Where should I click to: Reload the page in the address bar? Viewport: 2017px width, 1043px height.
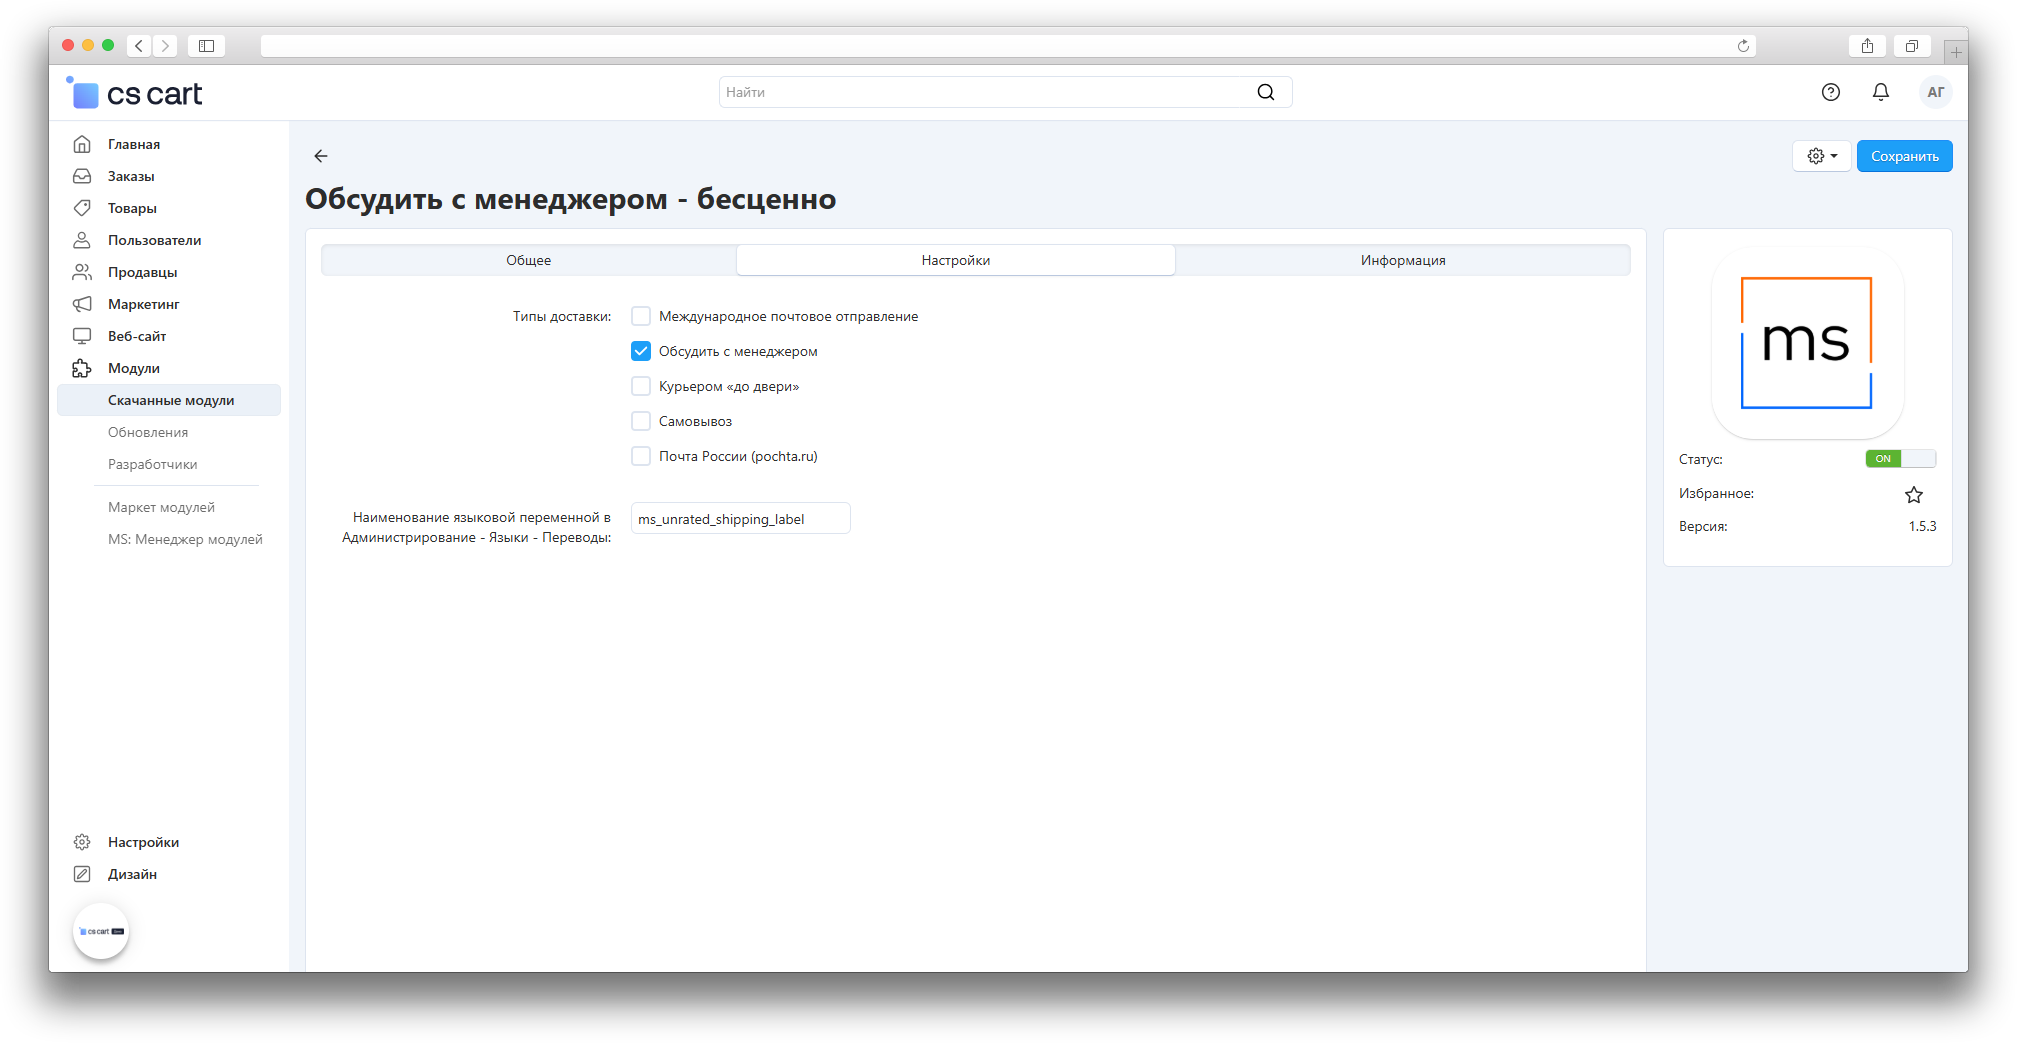1743,46
